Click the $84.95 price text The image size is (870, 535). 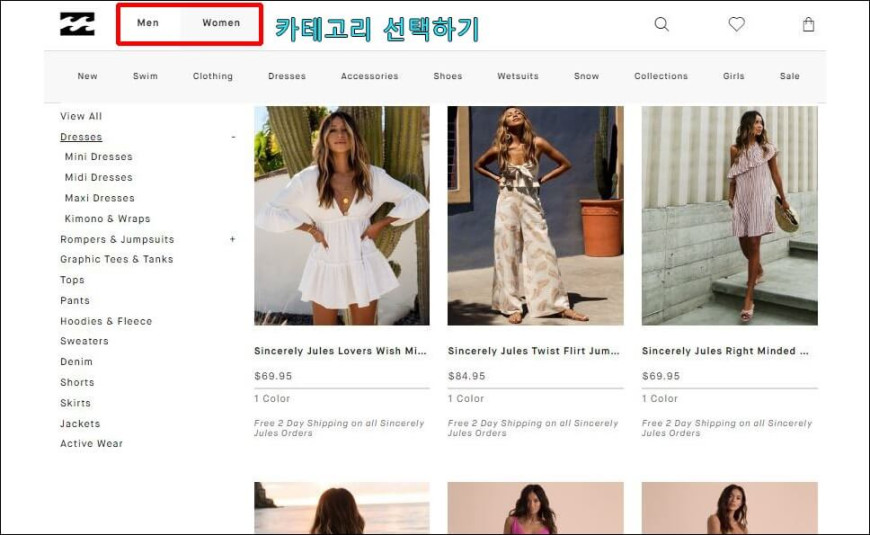467,376
